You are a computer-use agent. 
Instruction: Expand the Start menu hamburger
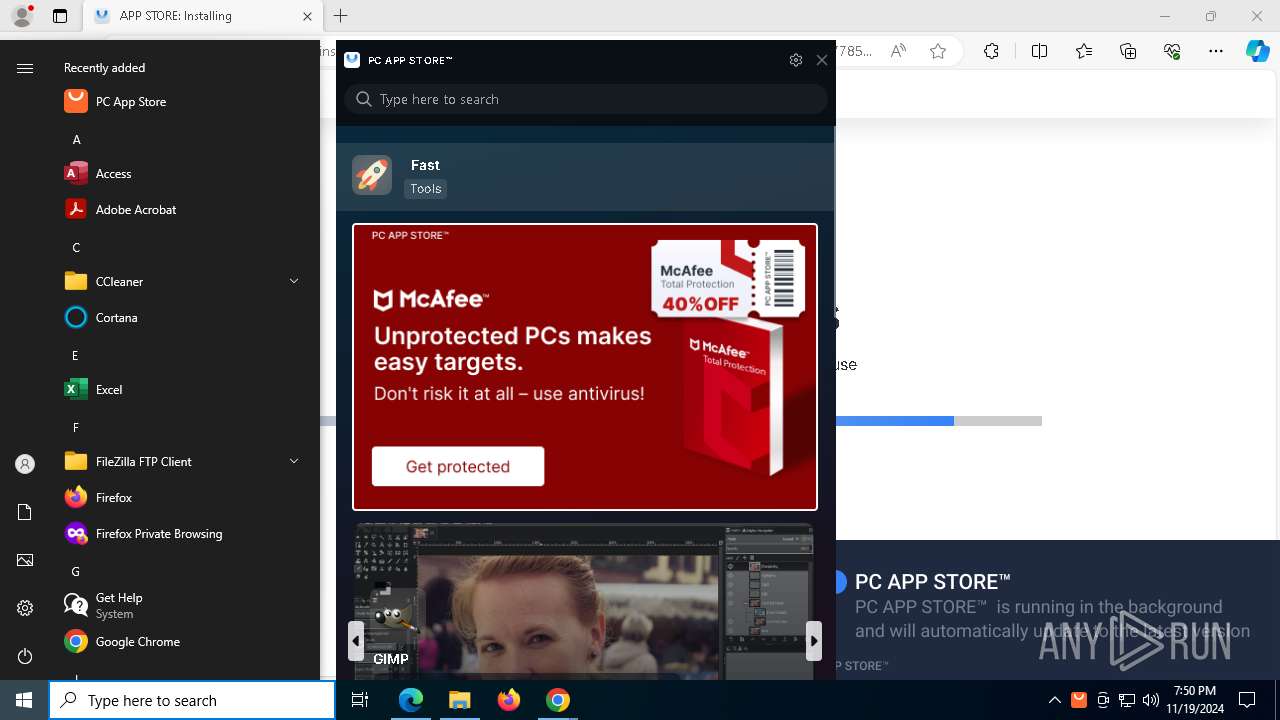tap(25, 68)
